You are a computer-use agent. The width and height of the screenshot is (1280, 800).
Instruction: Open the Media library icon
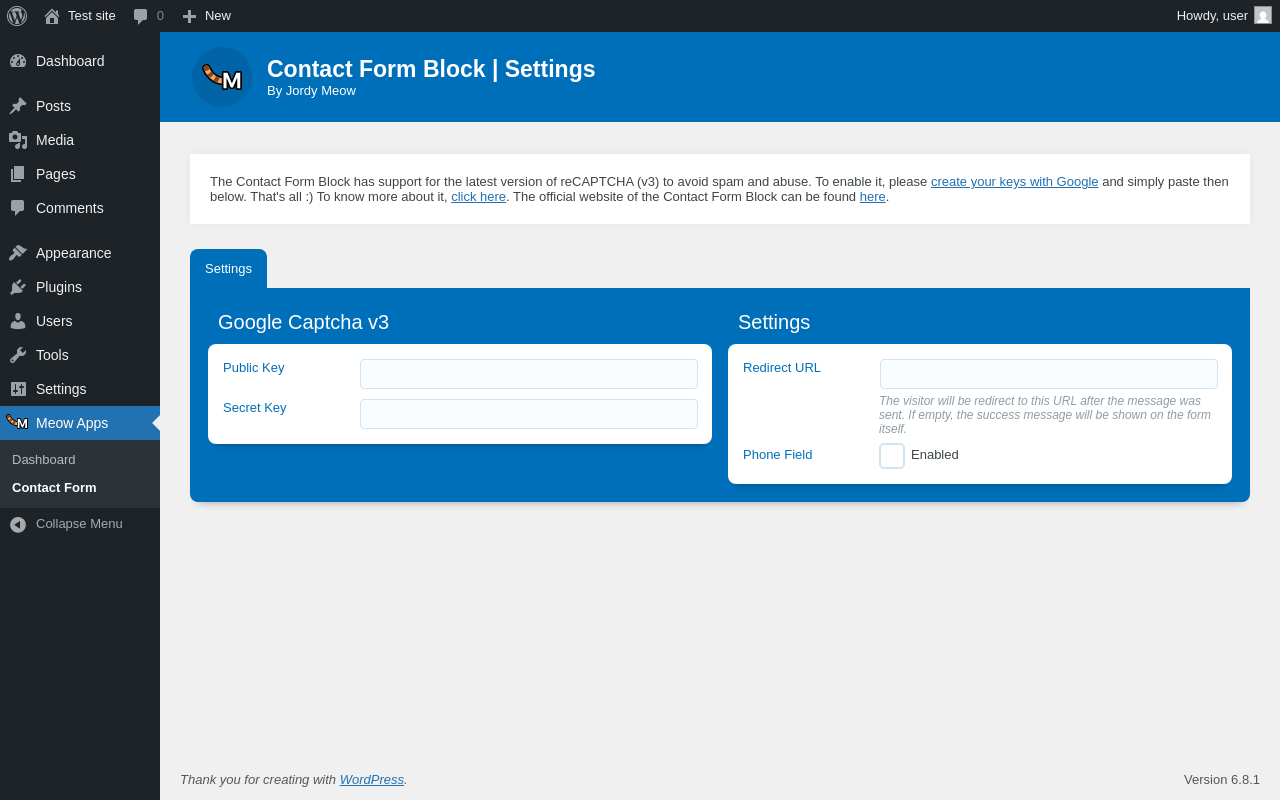[x=18, y=140]
